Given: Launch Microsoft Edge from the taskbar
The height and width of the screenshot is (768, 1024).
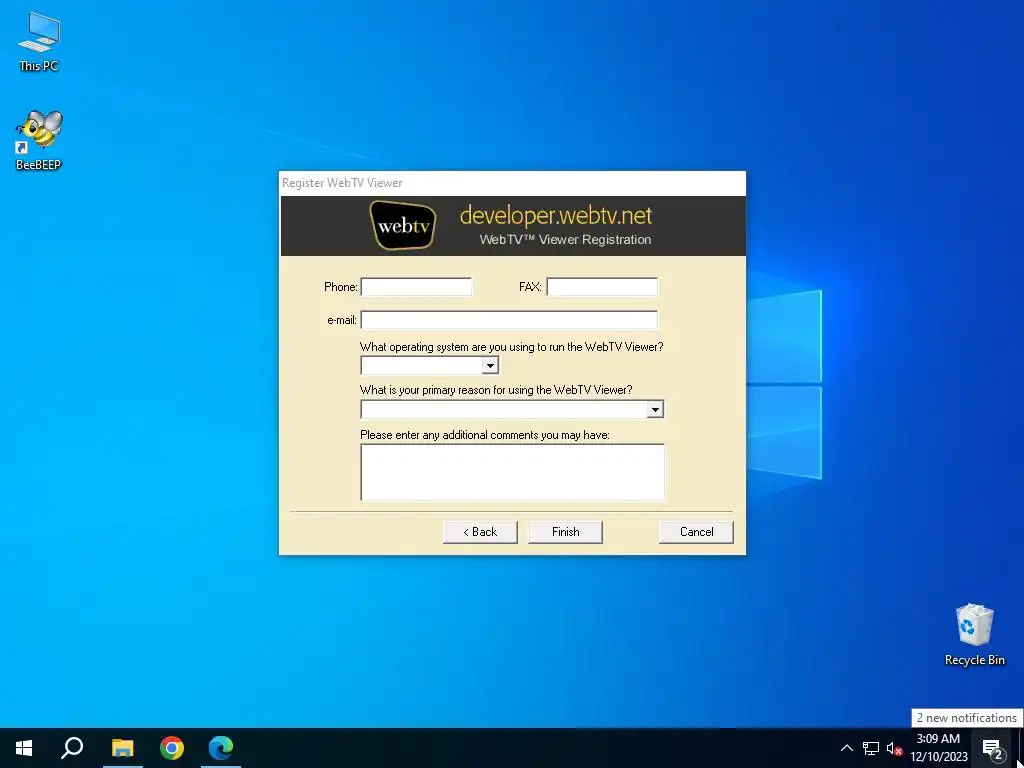Looking at the screenshot, I should coord(221,748).
